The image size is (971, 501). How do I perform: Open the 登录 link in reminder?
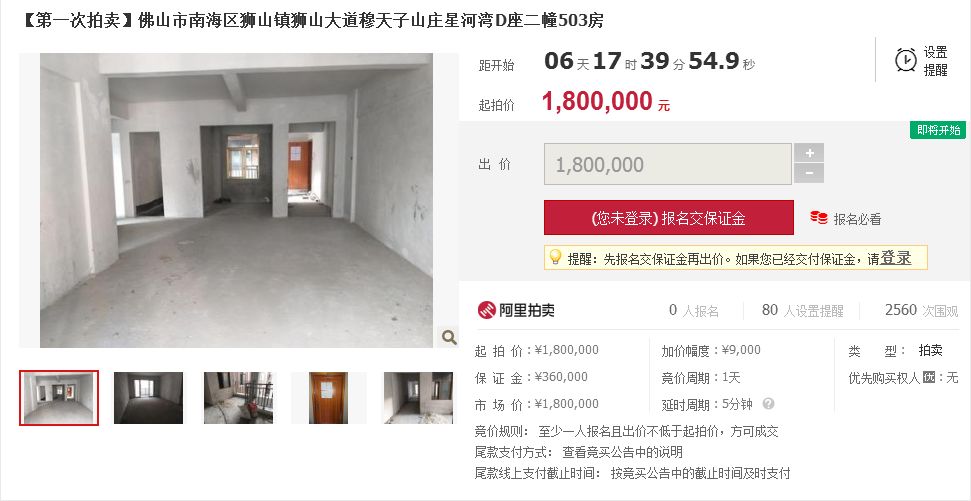click(x=895, y=258)
